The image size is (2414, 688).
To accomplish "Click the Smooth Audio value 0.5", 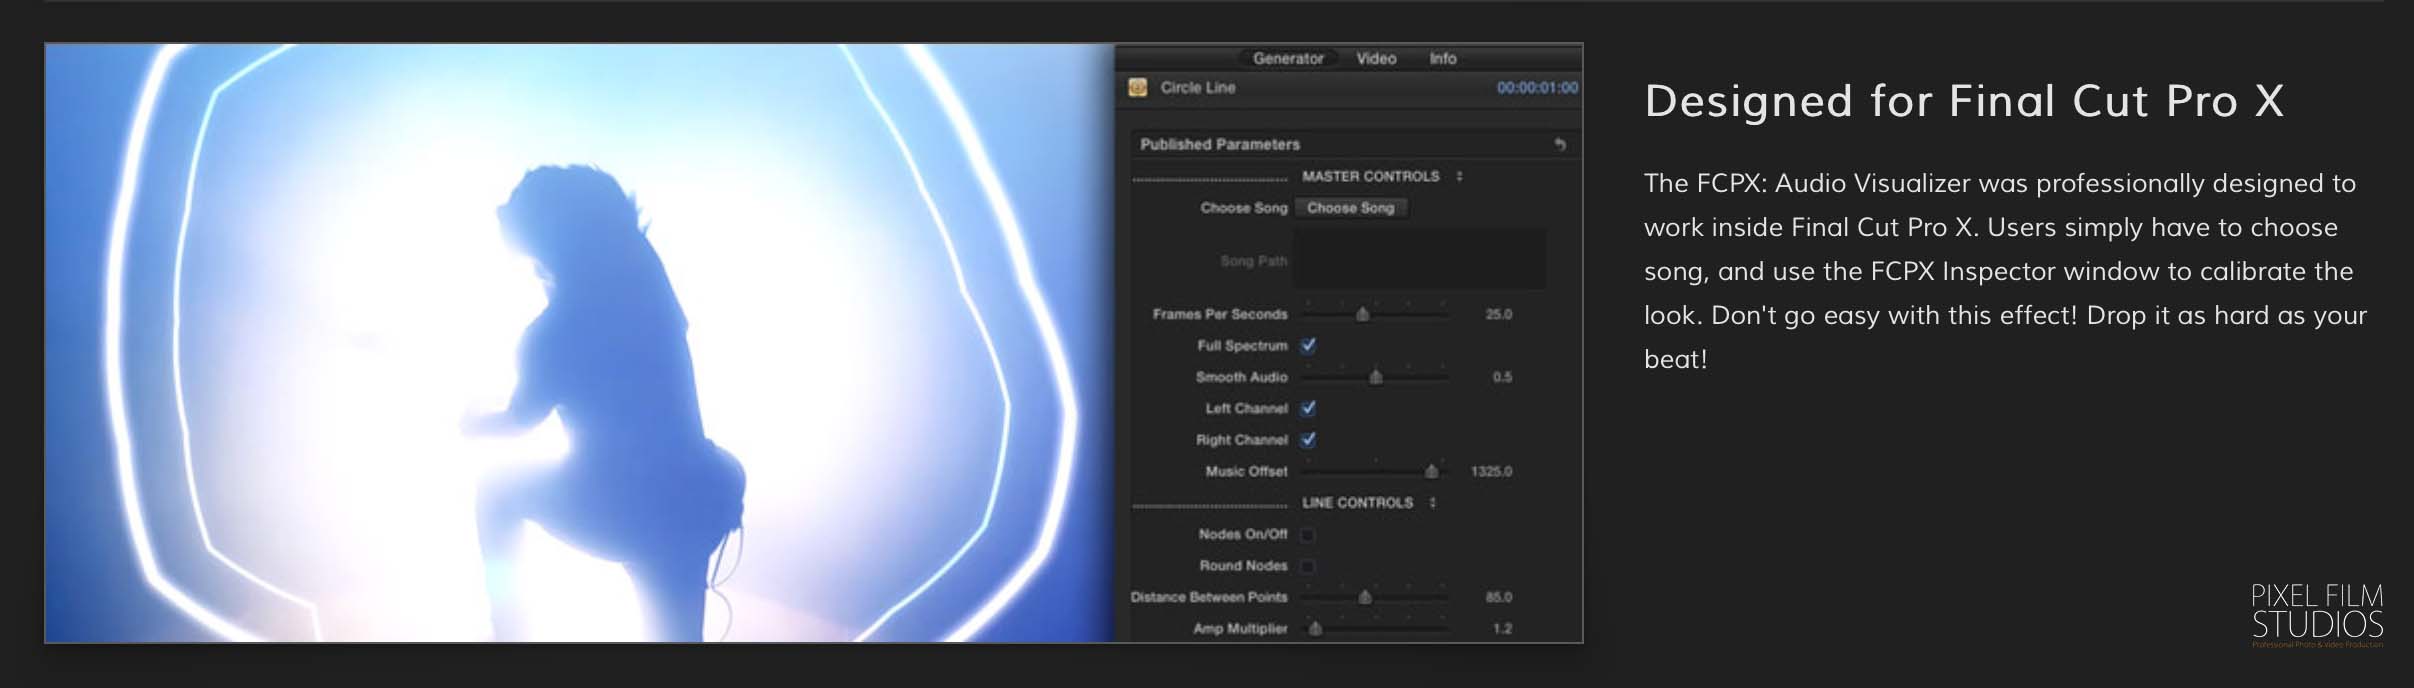I will point(1502,377).
